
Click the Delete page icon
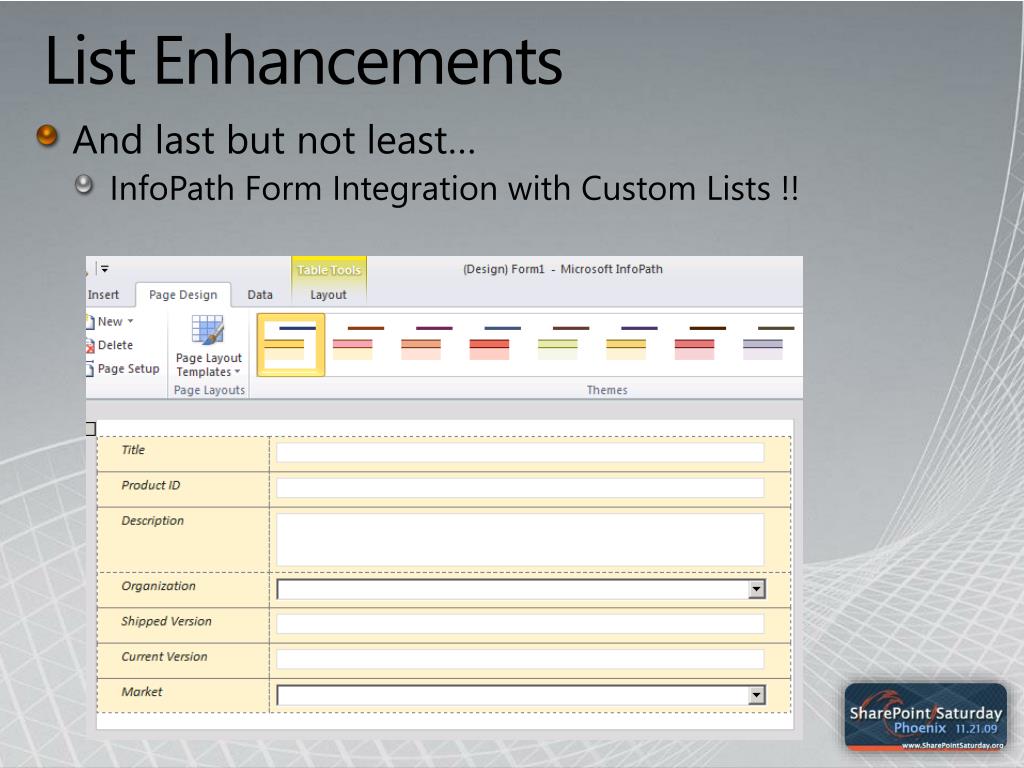click(x=90, y=345)
